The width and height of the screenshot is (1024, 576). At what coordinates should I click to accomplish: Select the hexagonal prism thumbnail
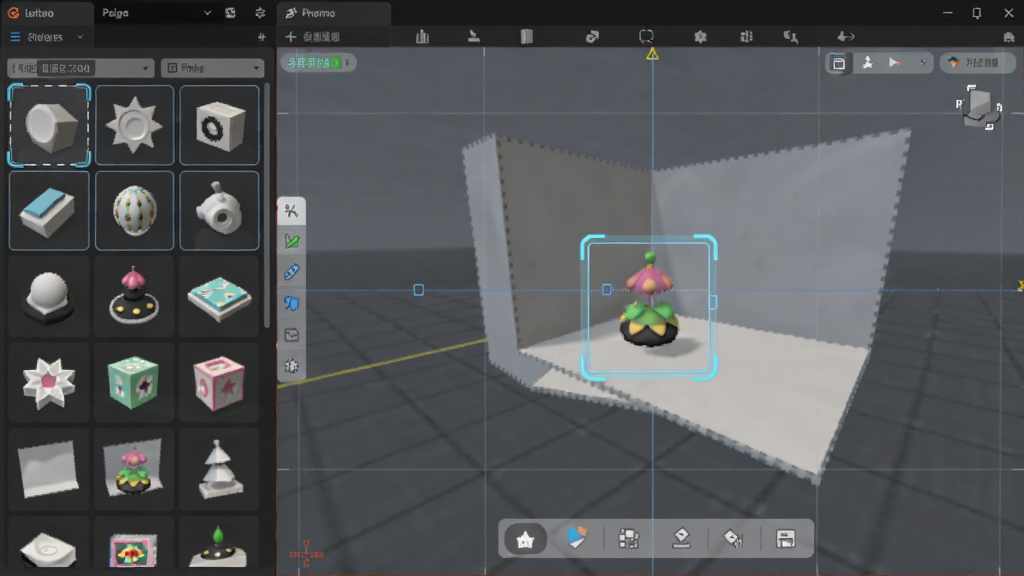49,125
